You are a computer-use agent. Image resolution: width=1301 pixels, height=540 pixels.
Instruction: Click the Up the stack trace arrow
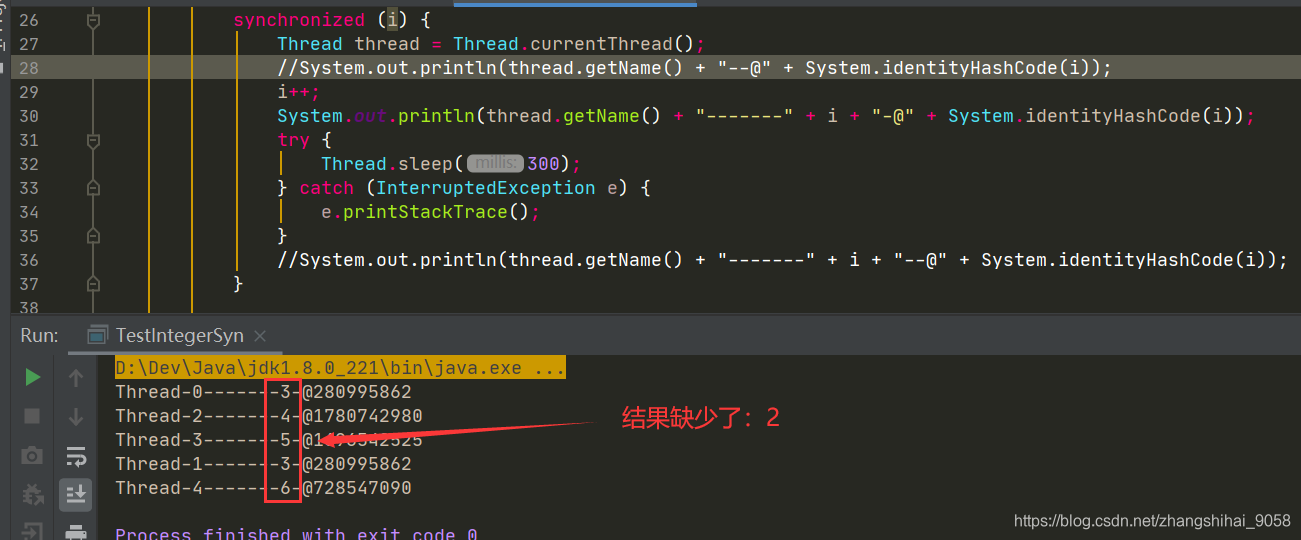pyautogui.click(x=76, y=377)
